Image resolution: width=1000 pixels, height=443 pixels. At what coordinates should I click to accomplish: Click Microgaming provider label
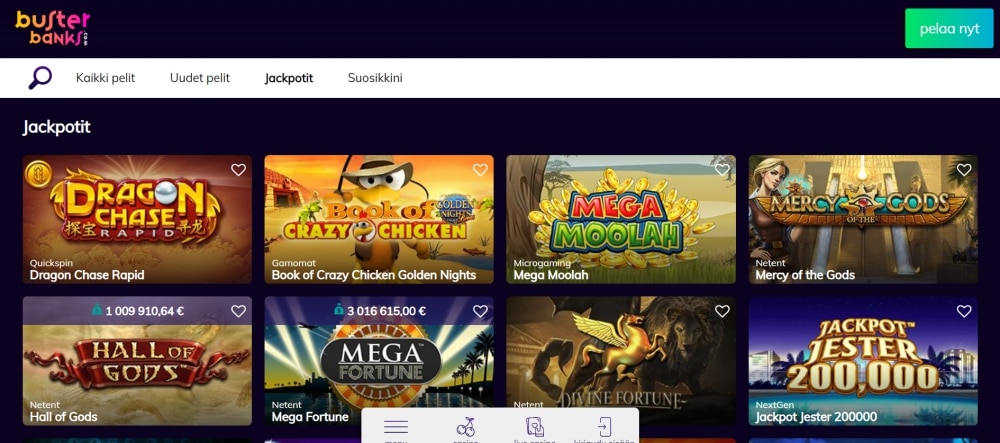(x=541, y=263)
